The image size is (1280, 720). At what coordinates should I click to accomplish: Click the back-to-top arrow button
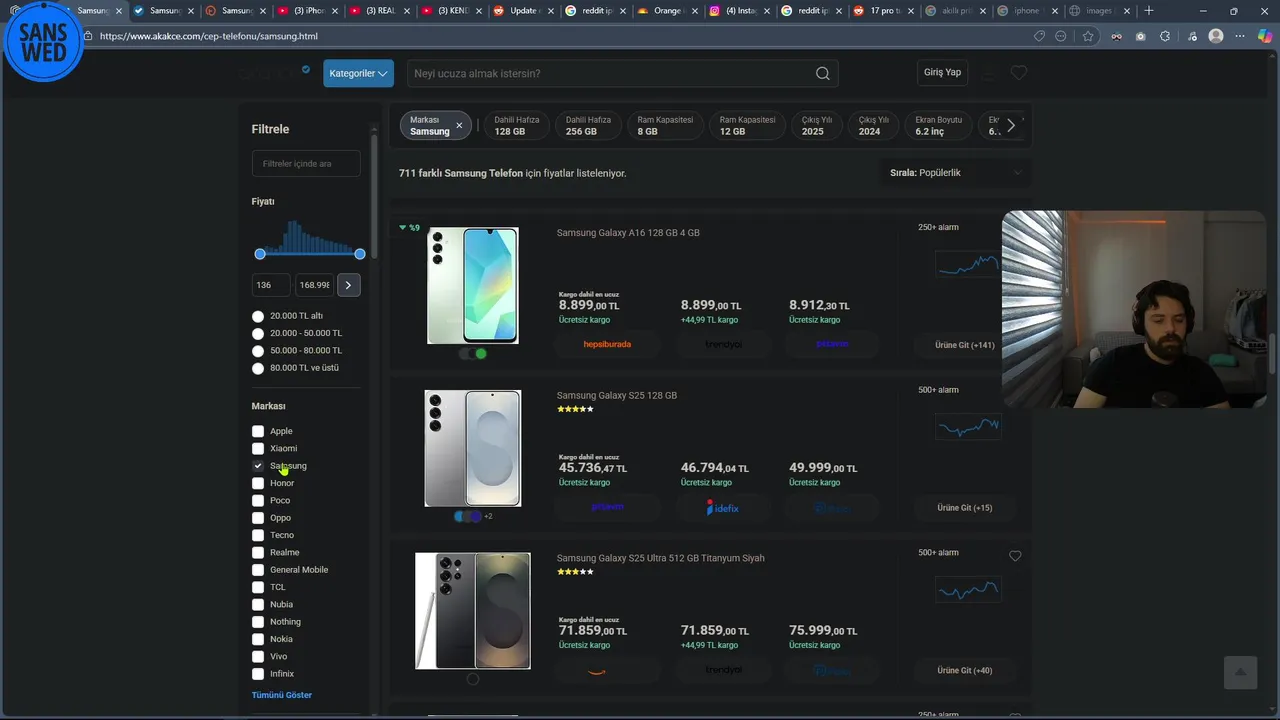(1240, 672)
